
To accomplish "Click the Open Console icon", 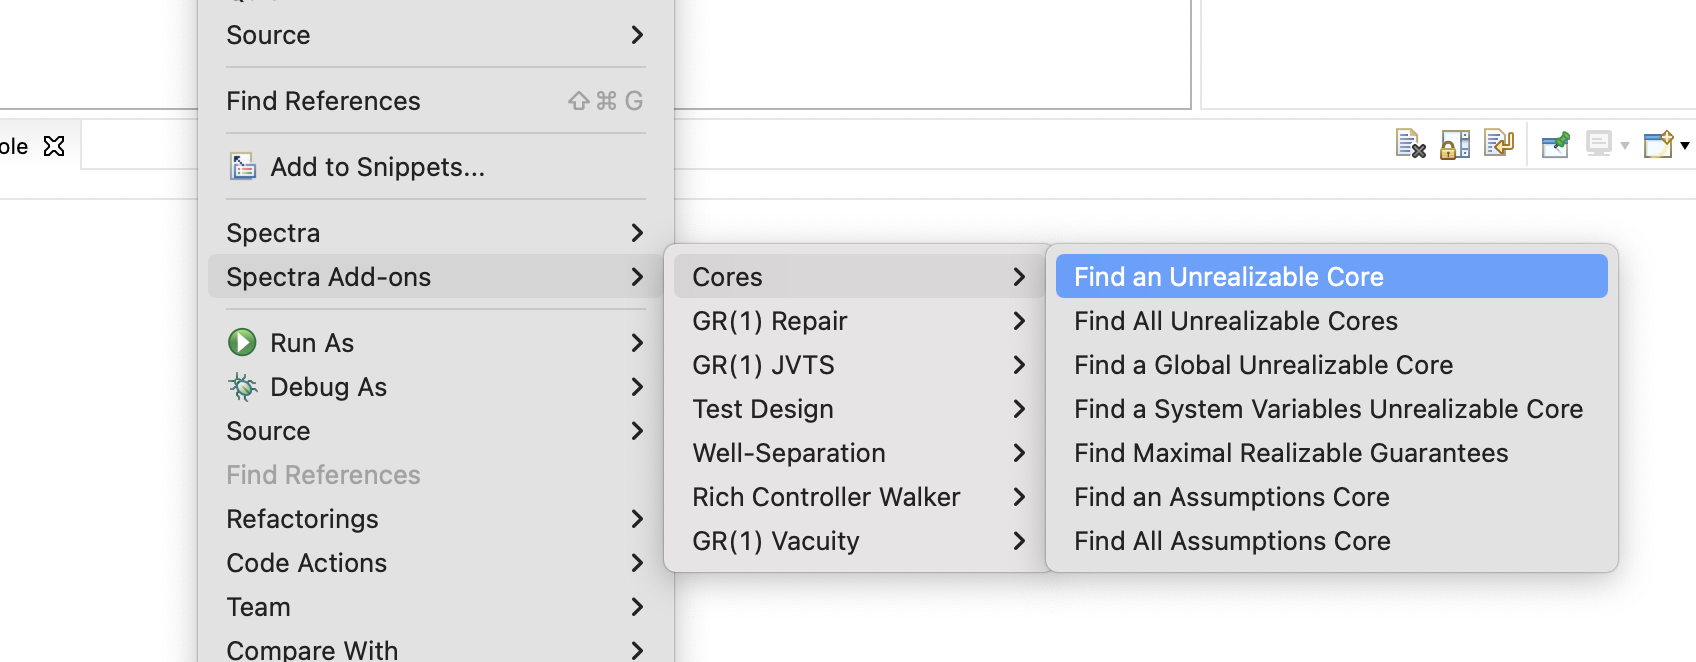I will (x=1658, y=145).
